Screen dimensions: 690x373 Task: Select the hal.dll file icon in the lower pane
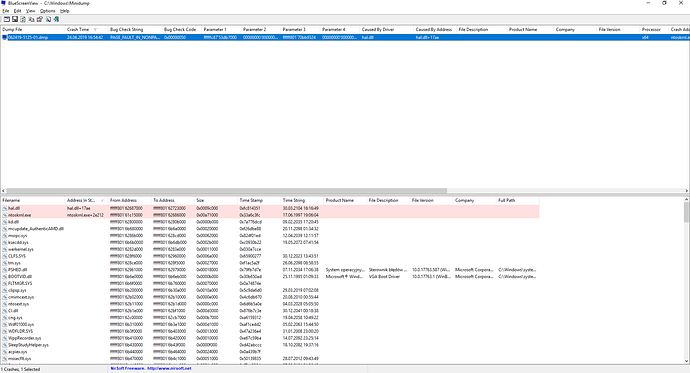click(5, 208)
